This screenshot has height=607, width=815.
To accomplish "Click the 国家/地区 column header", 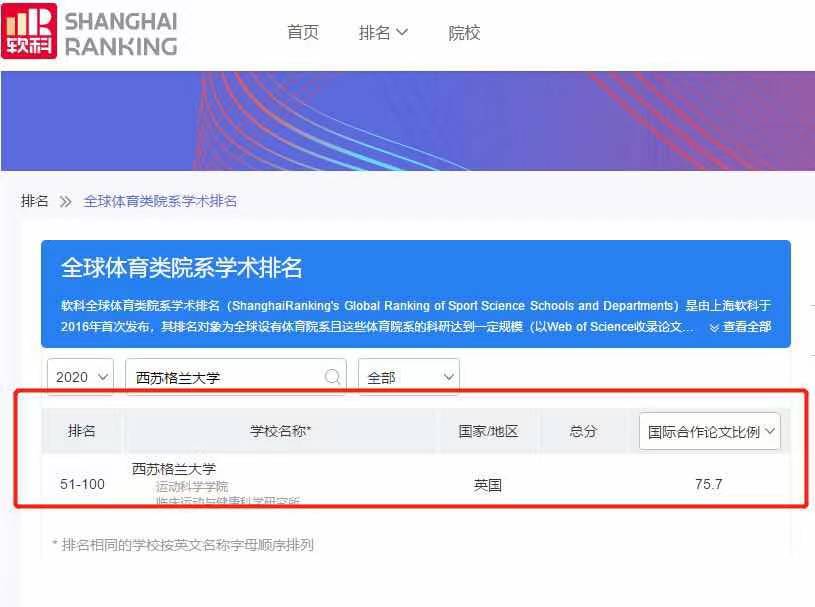I will click(488, 431).
